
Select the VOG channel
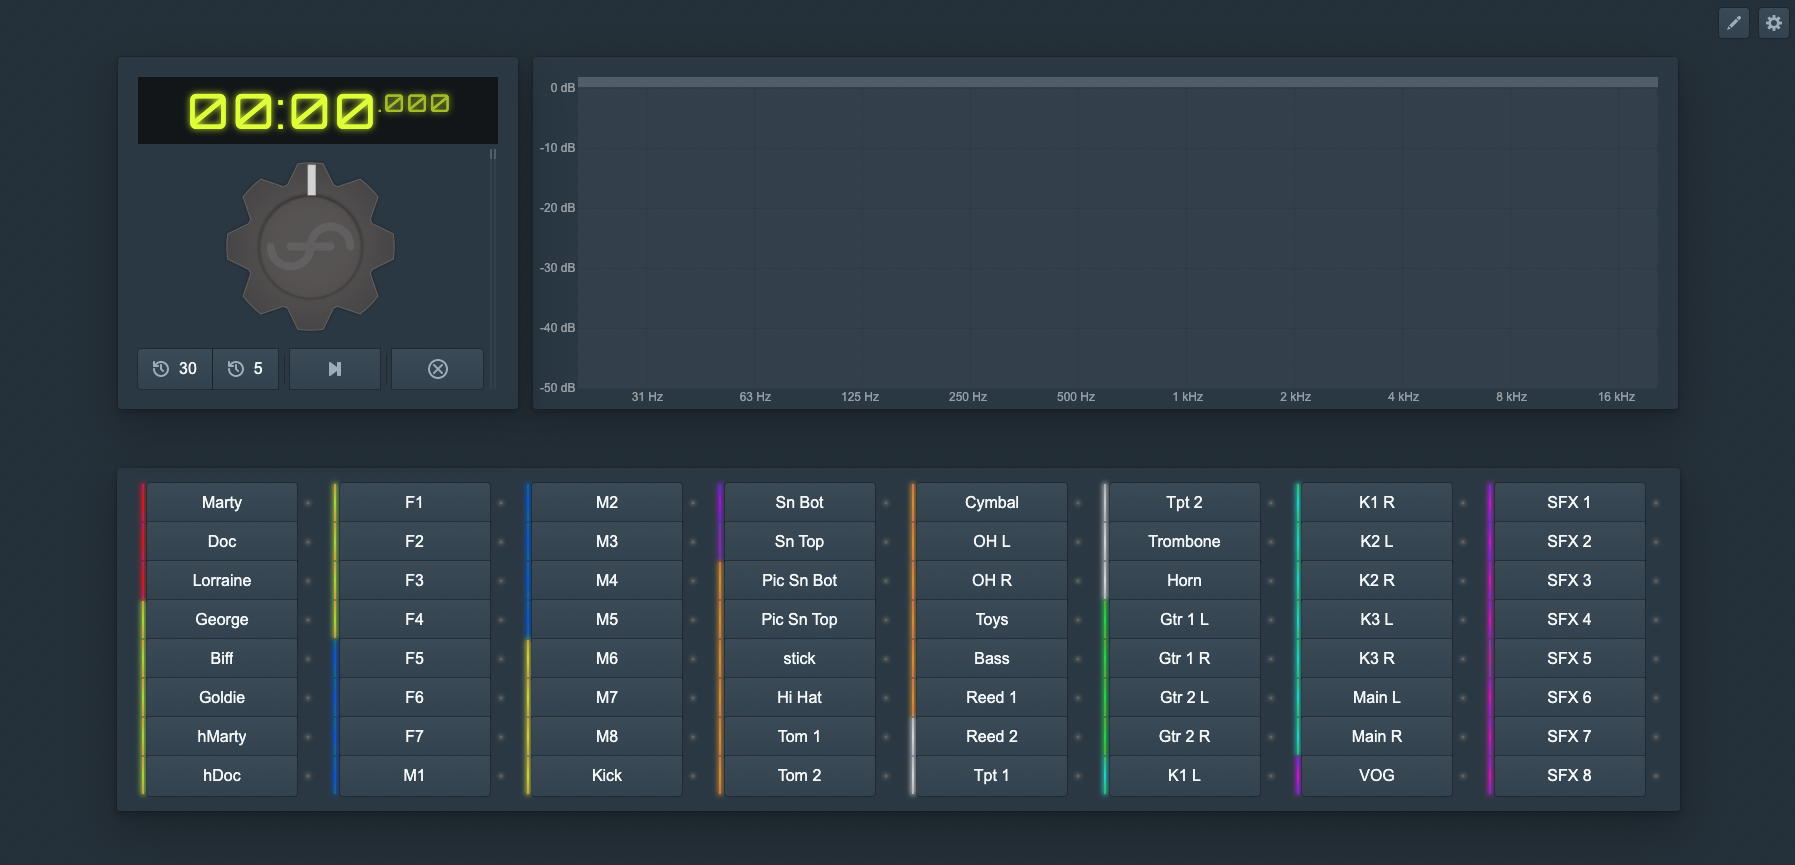(x=1377, y=775)
